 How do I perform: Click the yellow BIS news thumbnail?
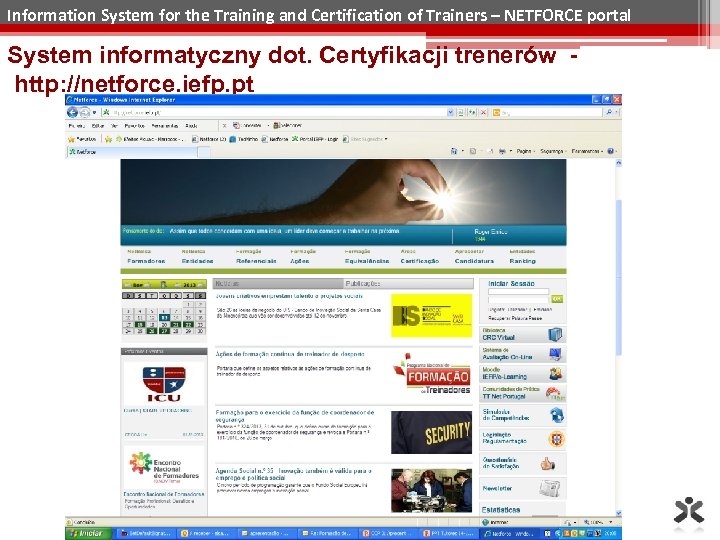coord(432,315)
